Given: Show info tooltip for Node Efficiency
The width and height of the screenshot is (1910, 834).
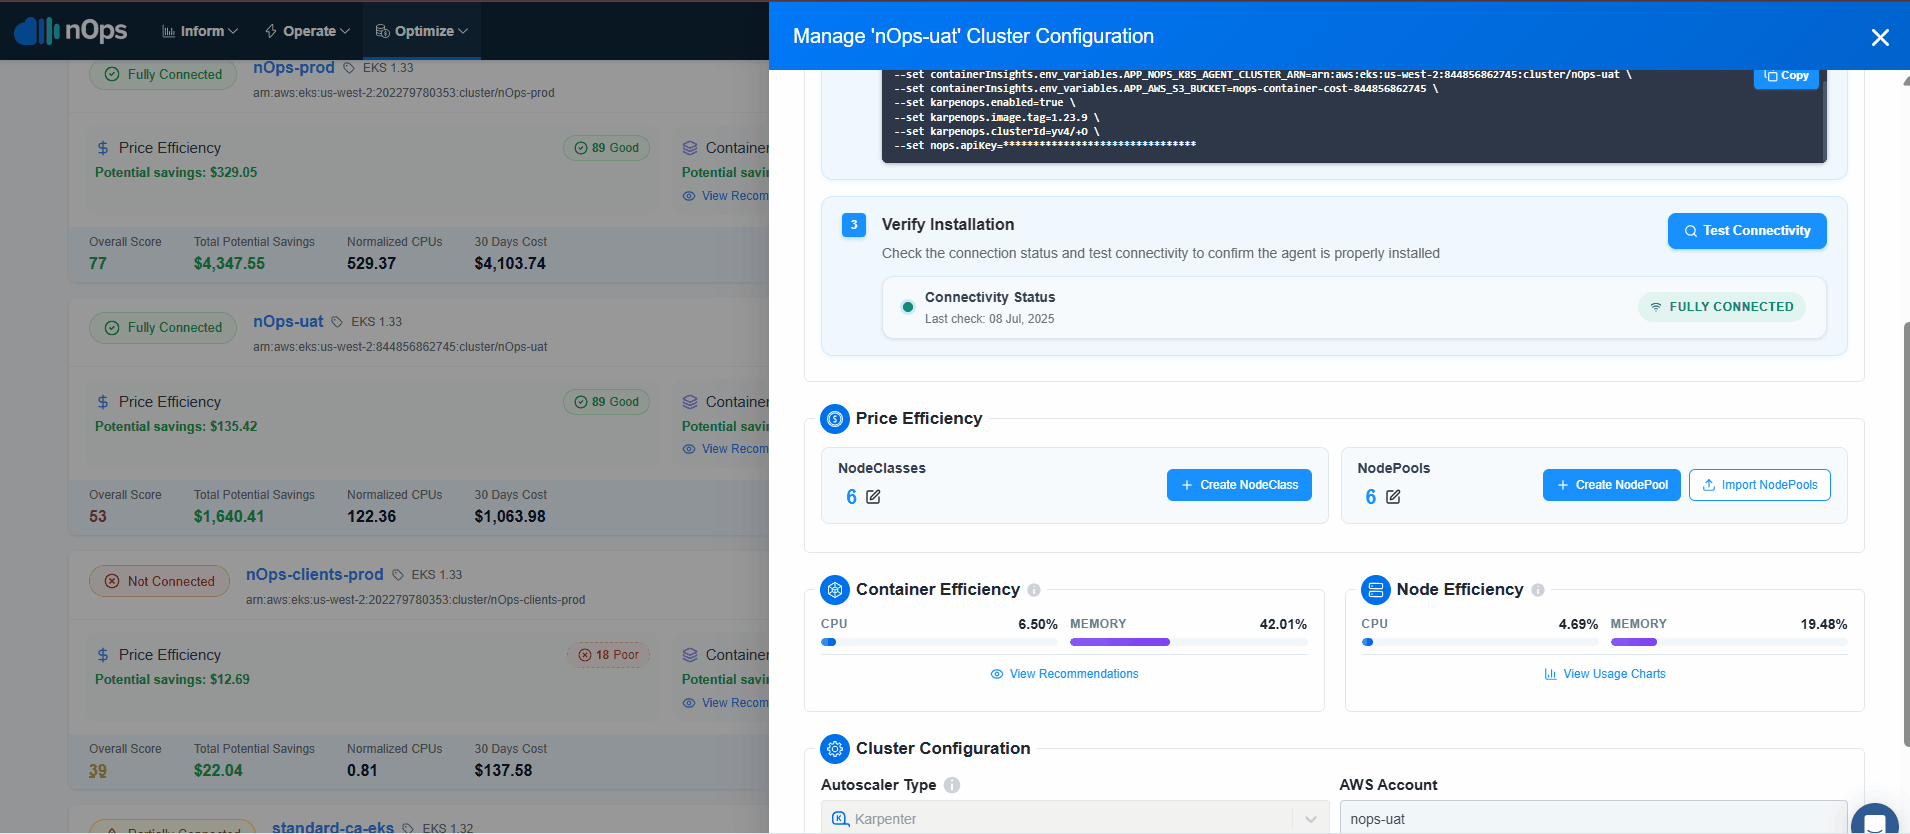Looking at the screenshot, I should [1538, 590].
